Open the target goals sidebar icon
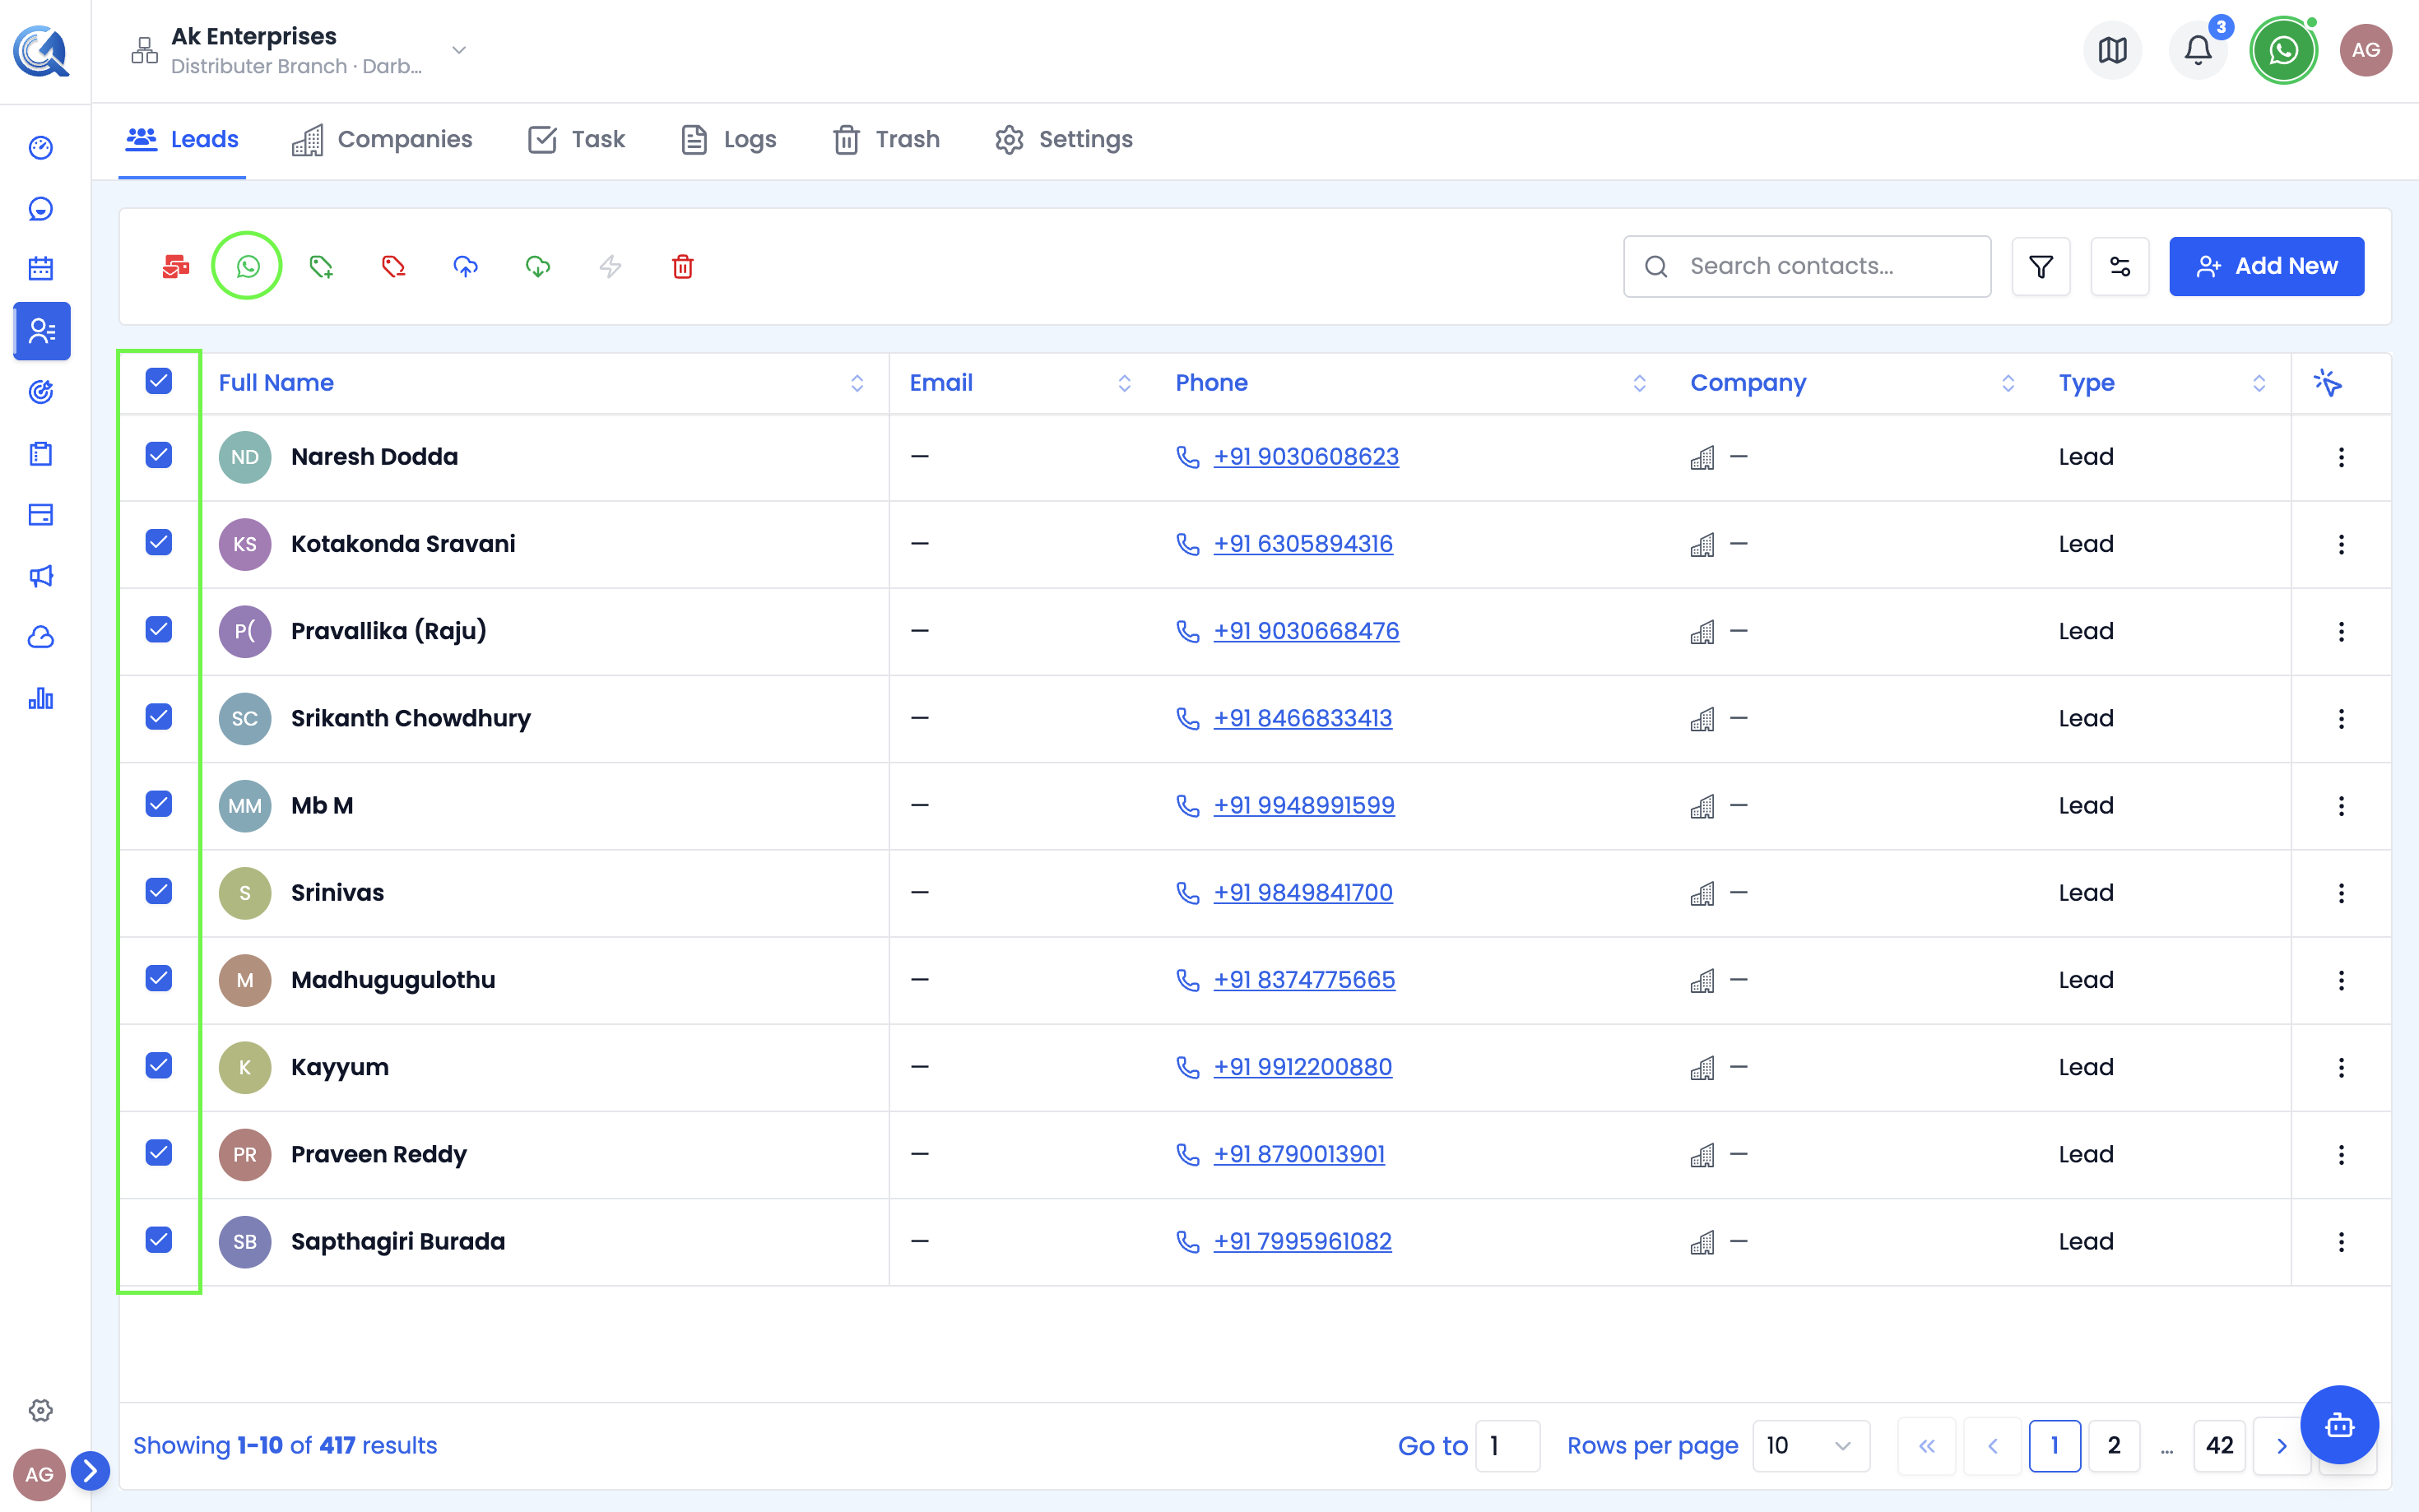This screenshot has width=2419, height=1512. click(x=41, y=392)
